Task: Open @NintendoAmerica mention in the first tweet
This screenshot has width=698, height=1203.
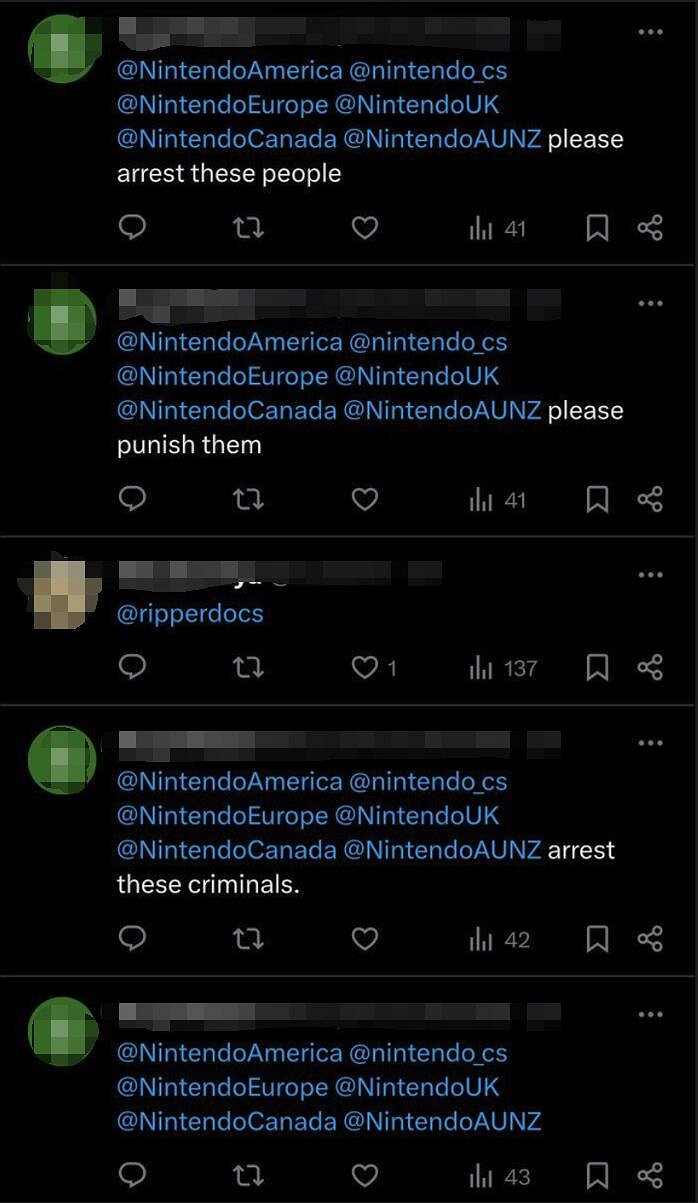Action: pos(230,70)
